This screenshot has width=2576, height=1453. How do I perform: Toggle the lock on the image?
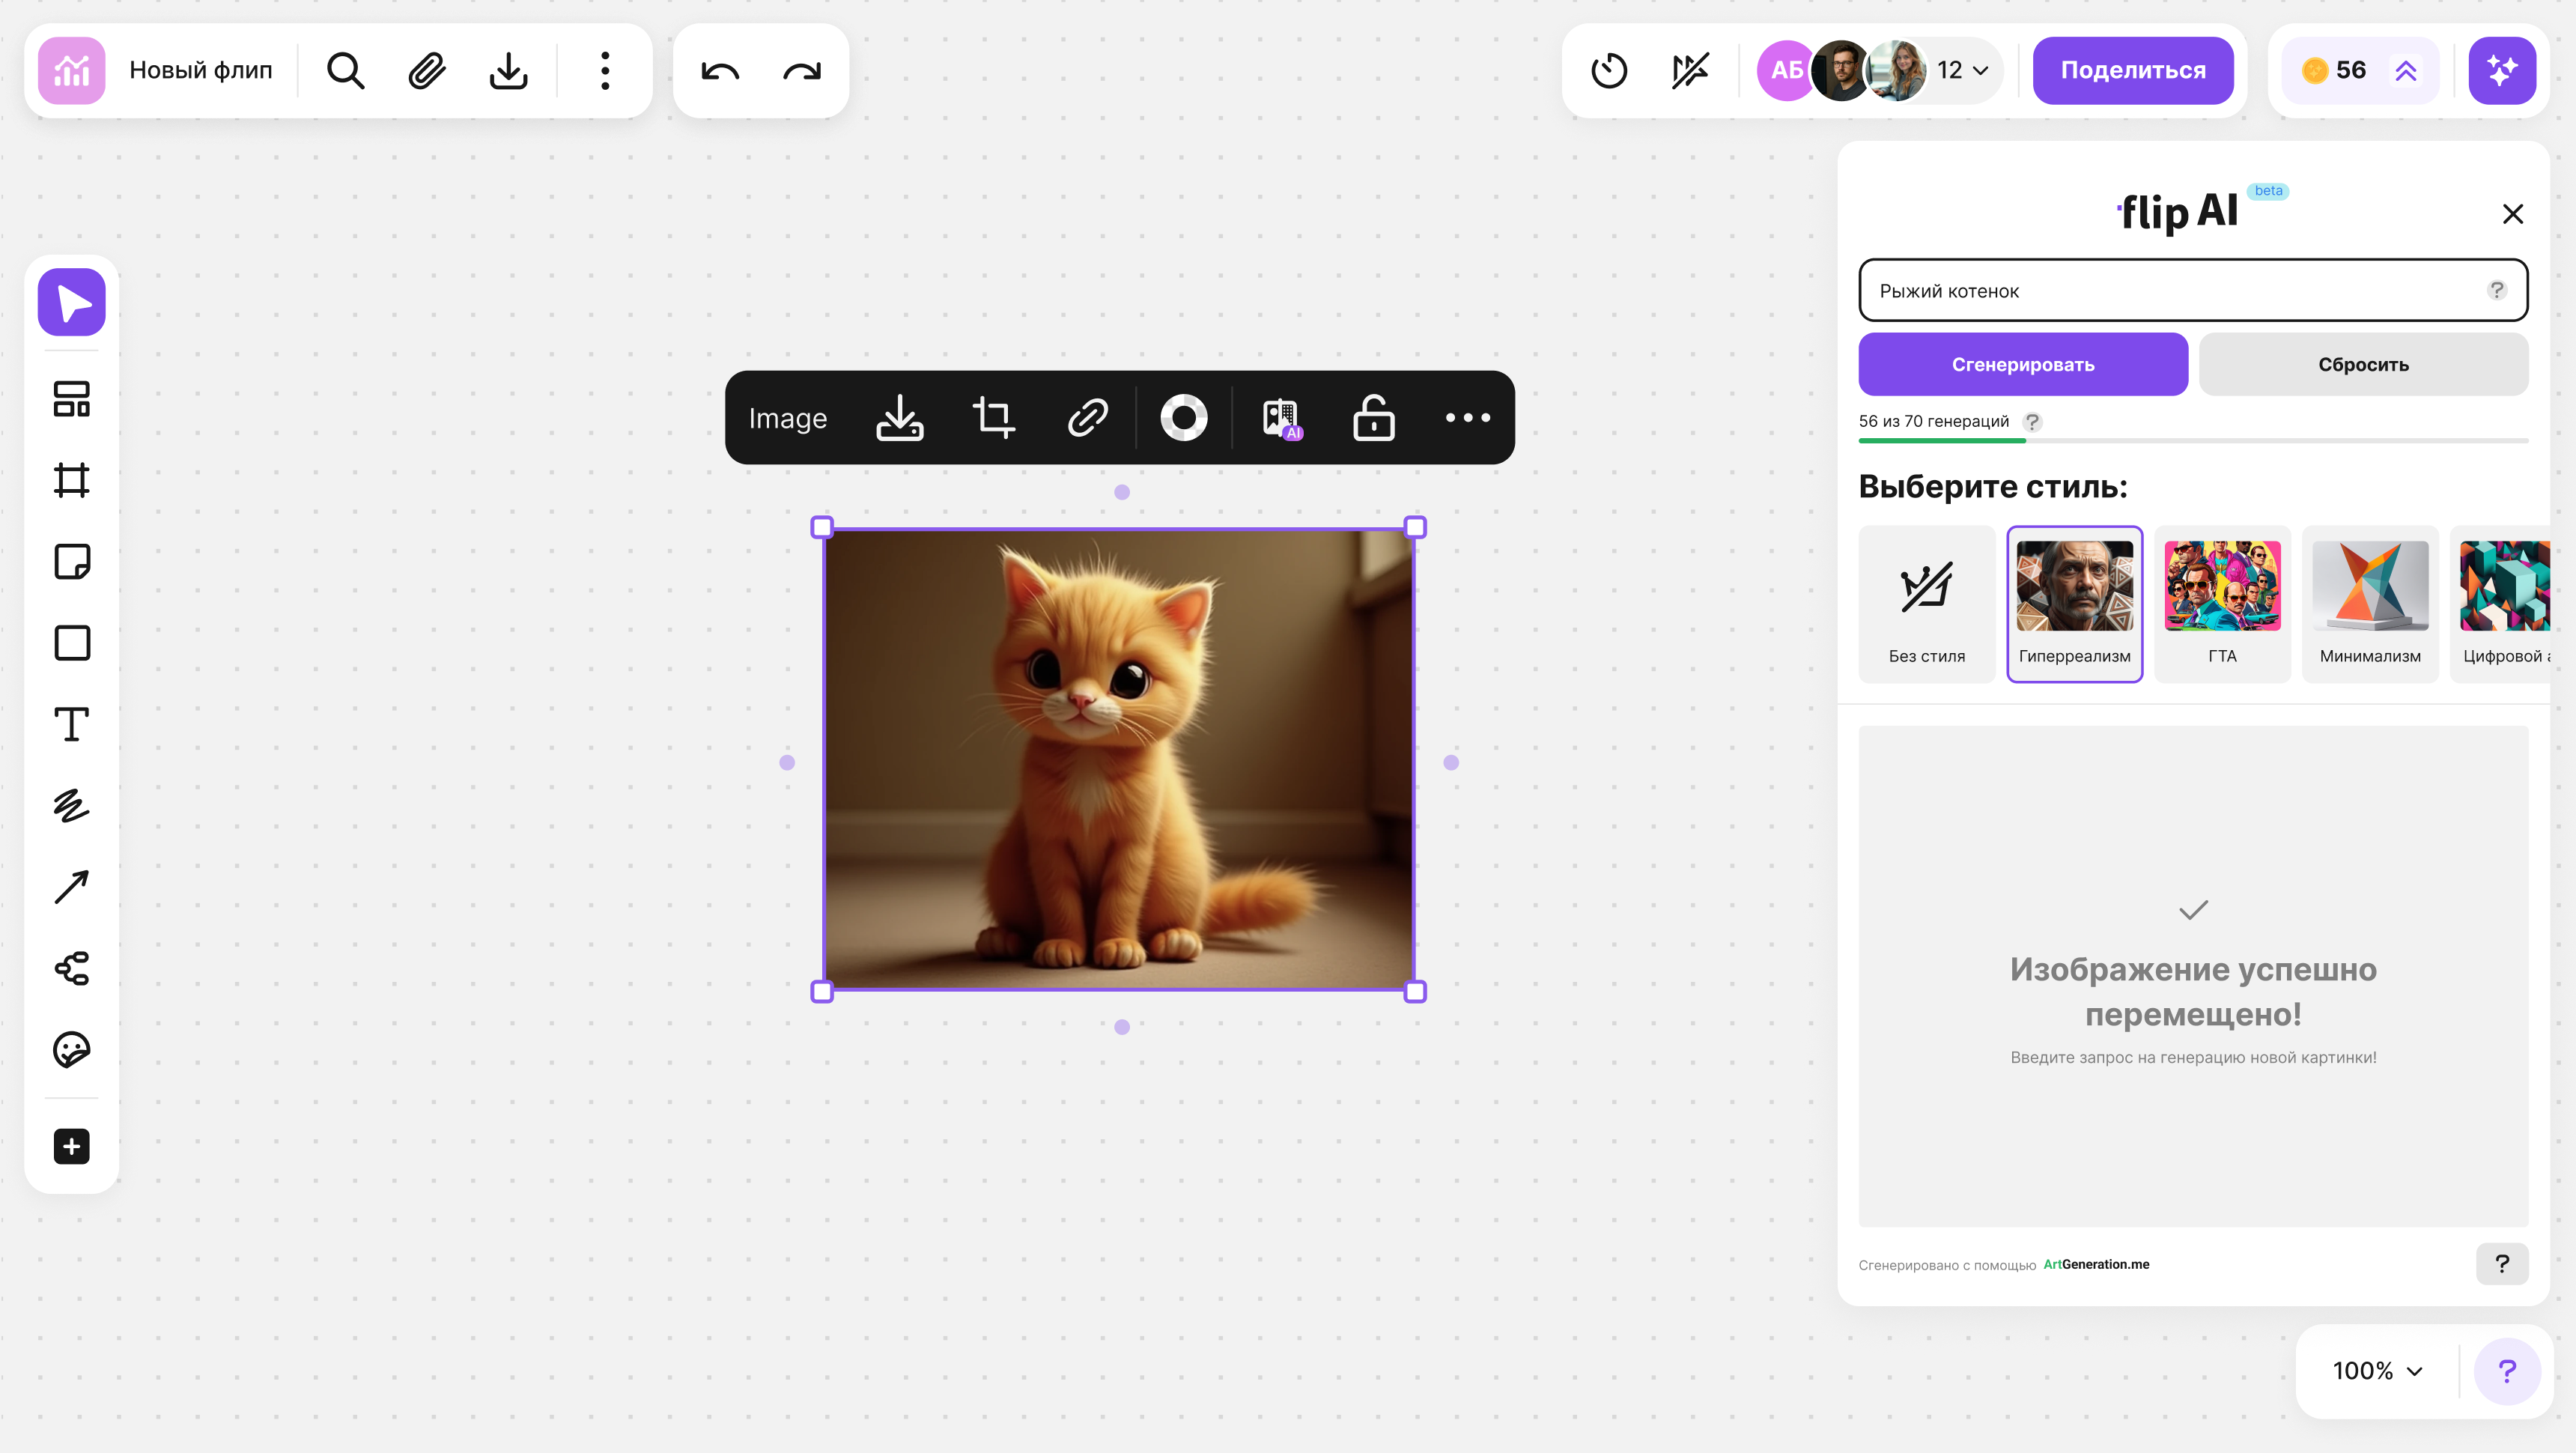pos(1373,418)
